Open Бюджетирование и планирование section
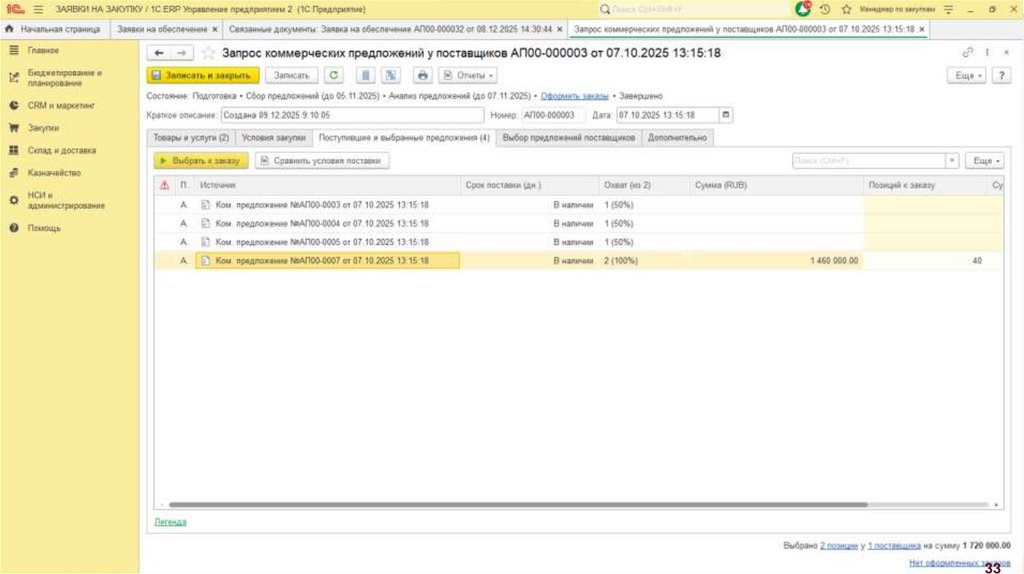1024x574 pixels. 64,78
